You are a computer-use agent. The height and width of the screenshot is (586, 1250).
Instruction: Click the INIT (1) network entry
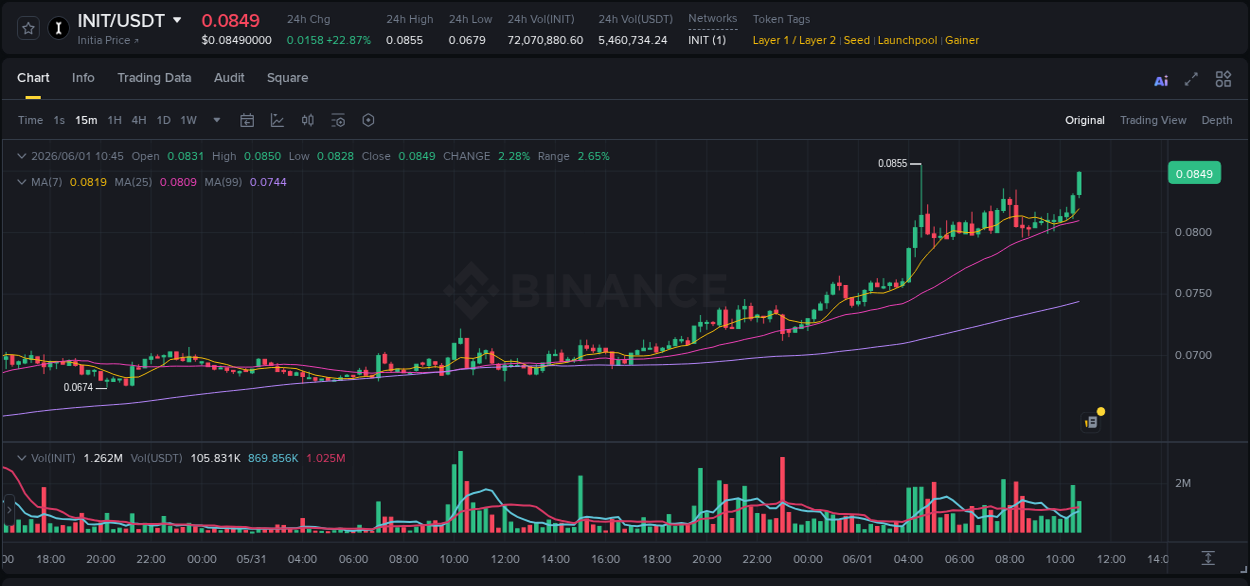coord(707,40)
